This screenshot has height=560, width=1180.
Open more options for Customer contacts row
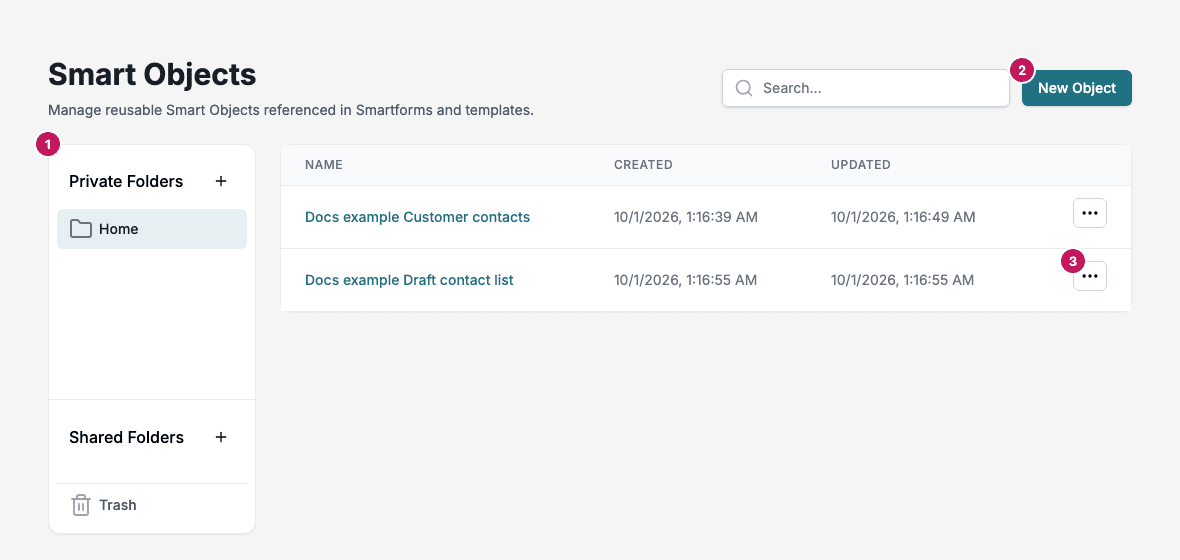point(1090,213)
